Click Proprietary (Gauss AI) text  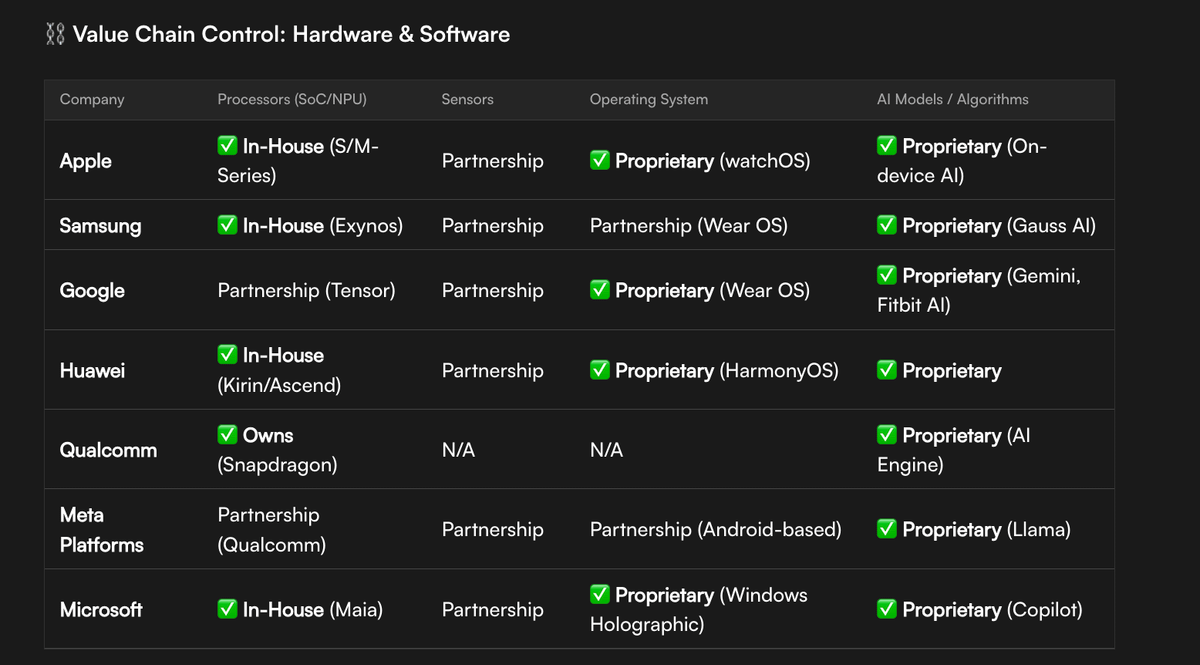click(x=999, y=225)
